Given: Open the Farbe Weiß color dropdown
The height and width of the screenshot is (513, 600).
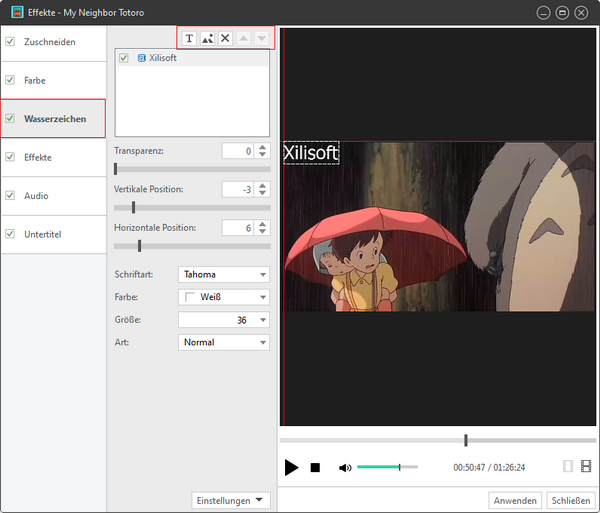Looking at the screenshot, I should [224, 297].
